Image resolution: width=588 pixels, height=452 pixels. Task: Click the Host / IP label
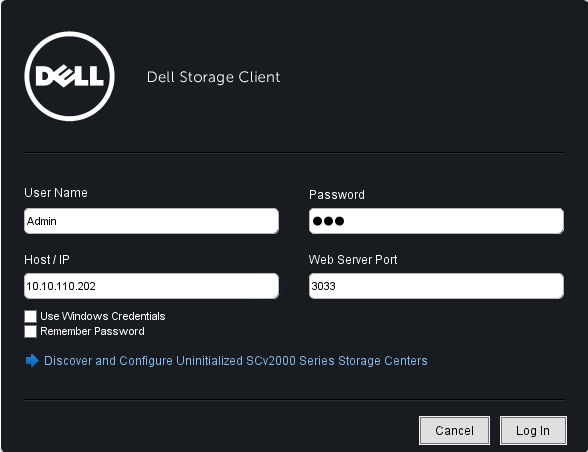[x=47, y=260]
